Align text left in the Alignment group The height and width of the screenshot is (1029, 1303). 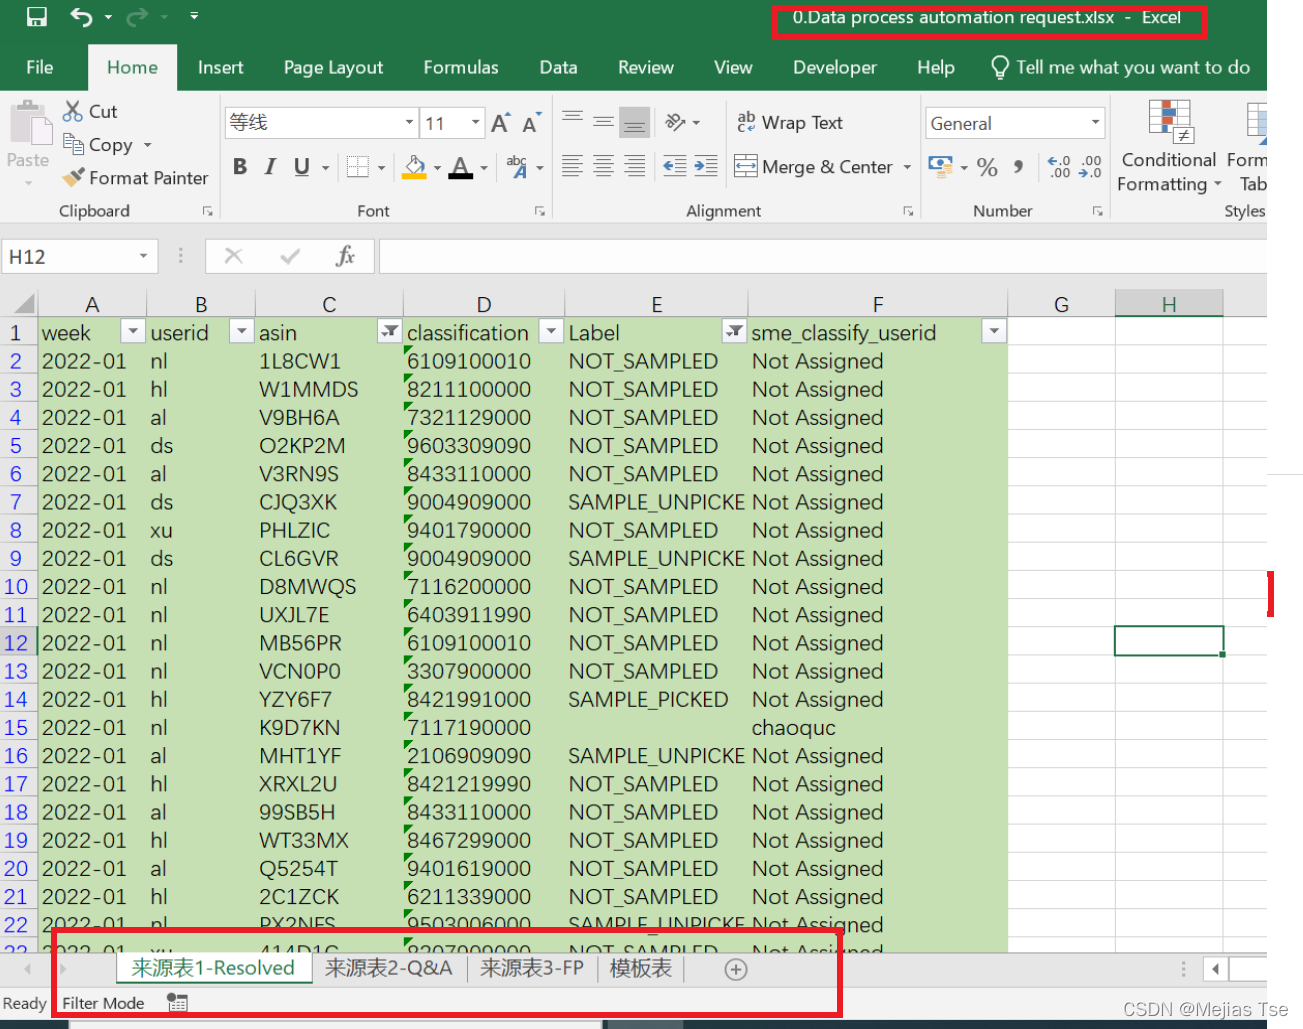click(572, 166)
